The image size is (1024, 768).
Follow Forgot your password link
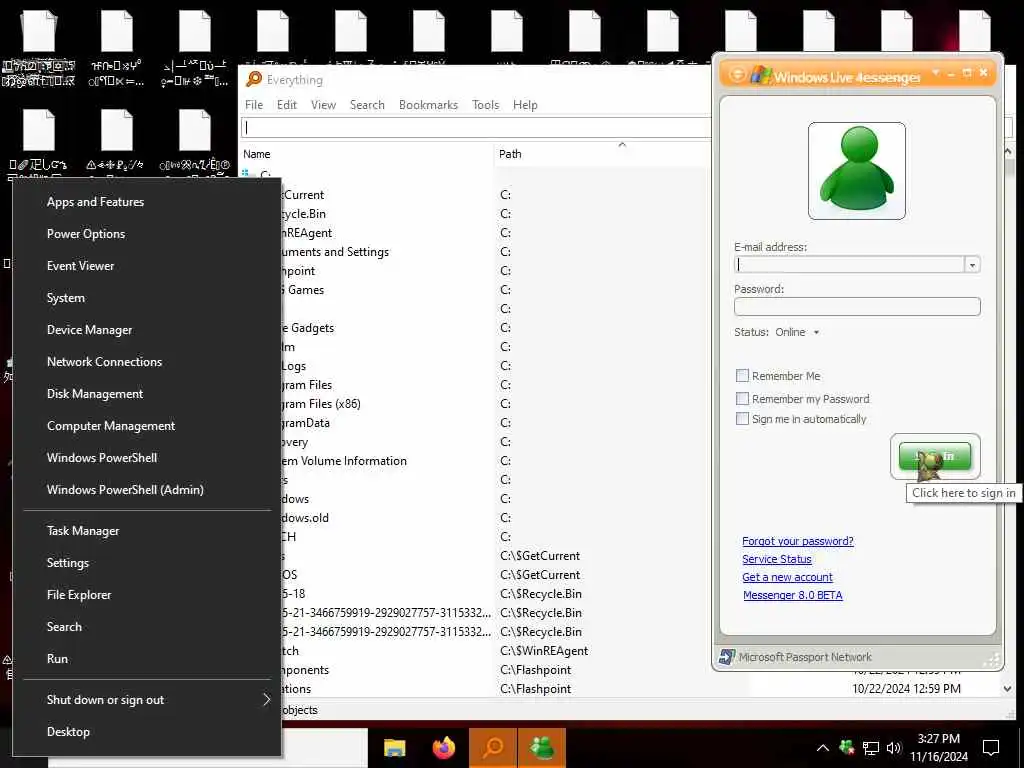pos(797,541)
